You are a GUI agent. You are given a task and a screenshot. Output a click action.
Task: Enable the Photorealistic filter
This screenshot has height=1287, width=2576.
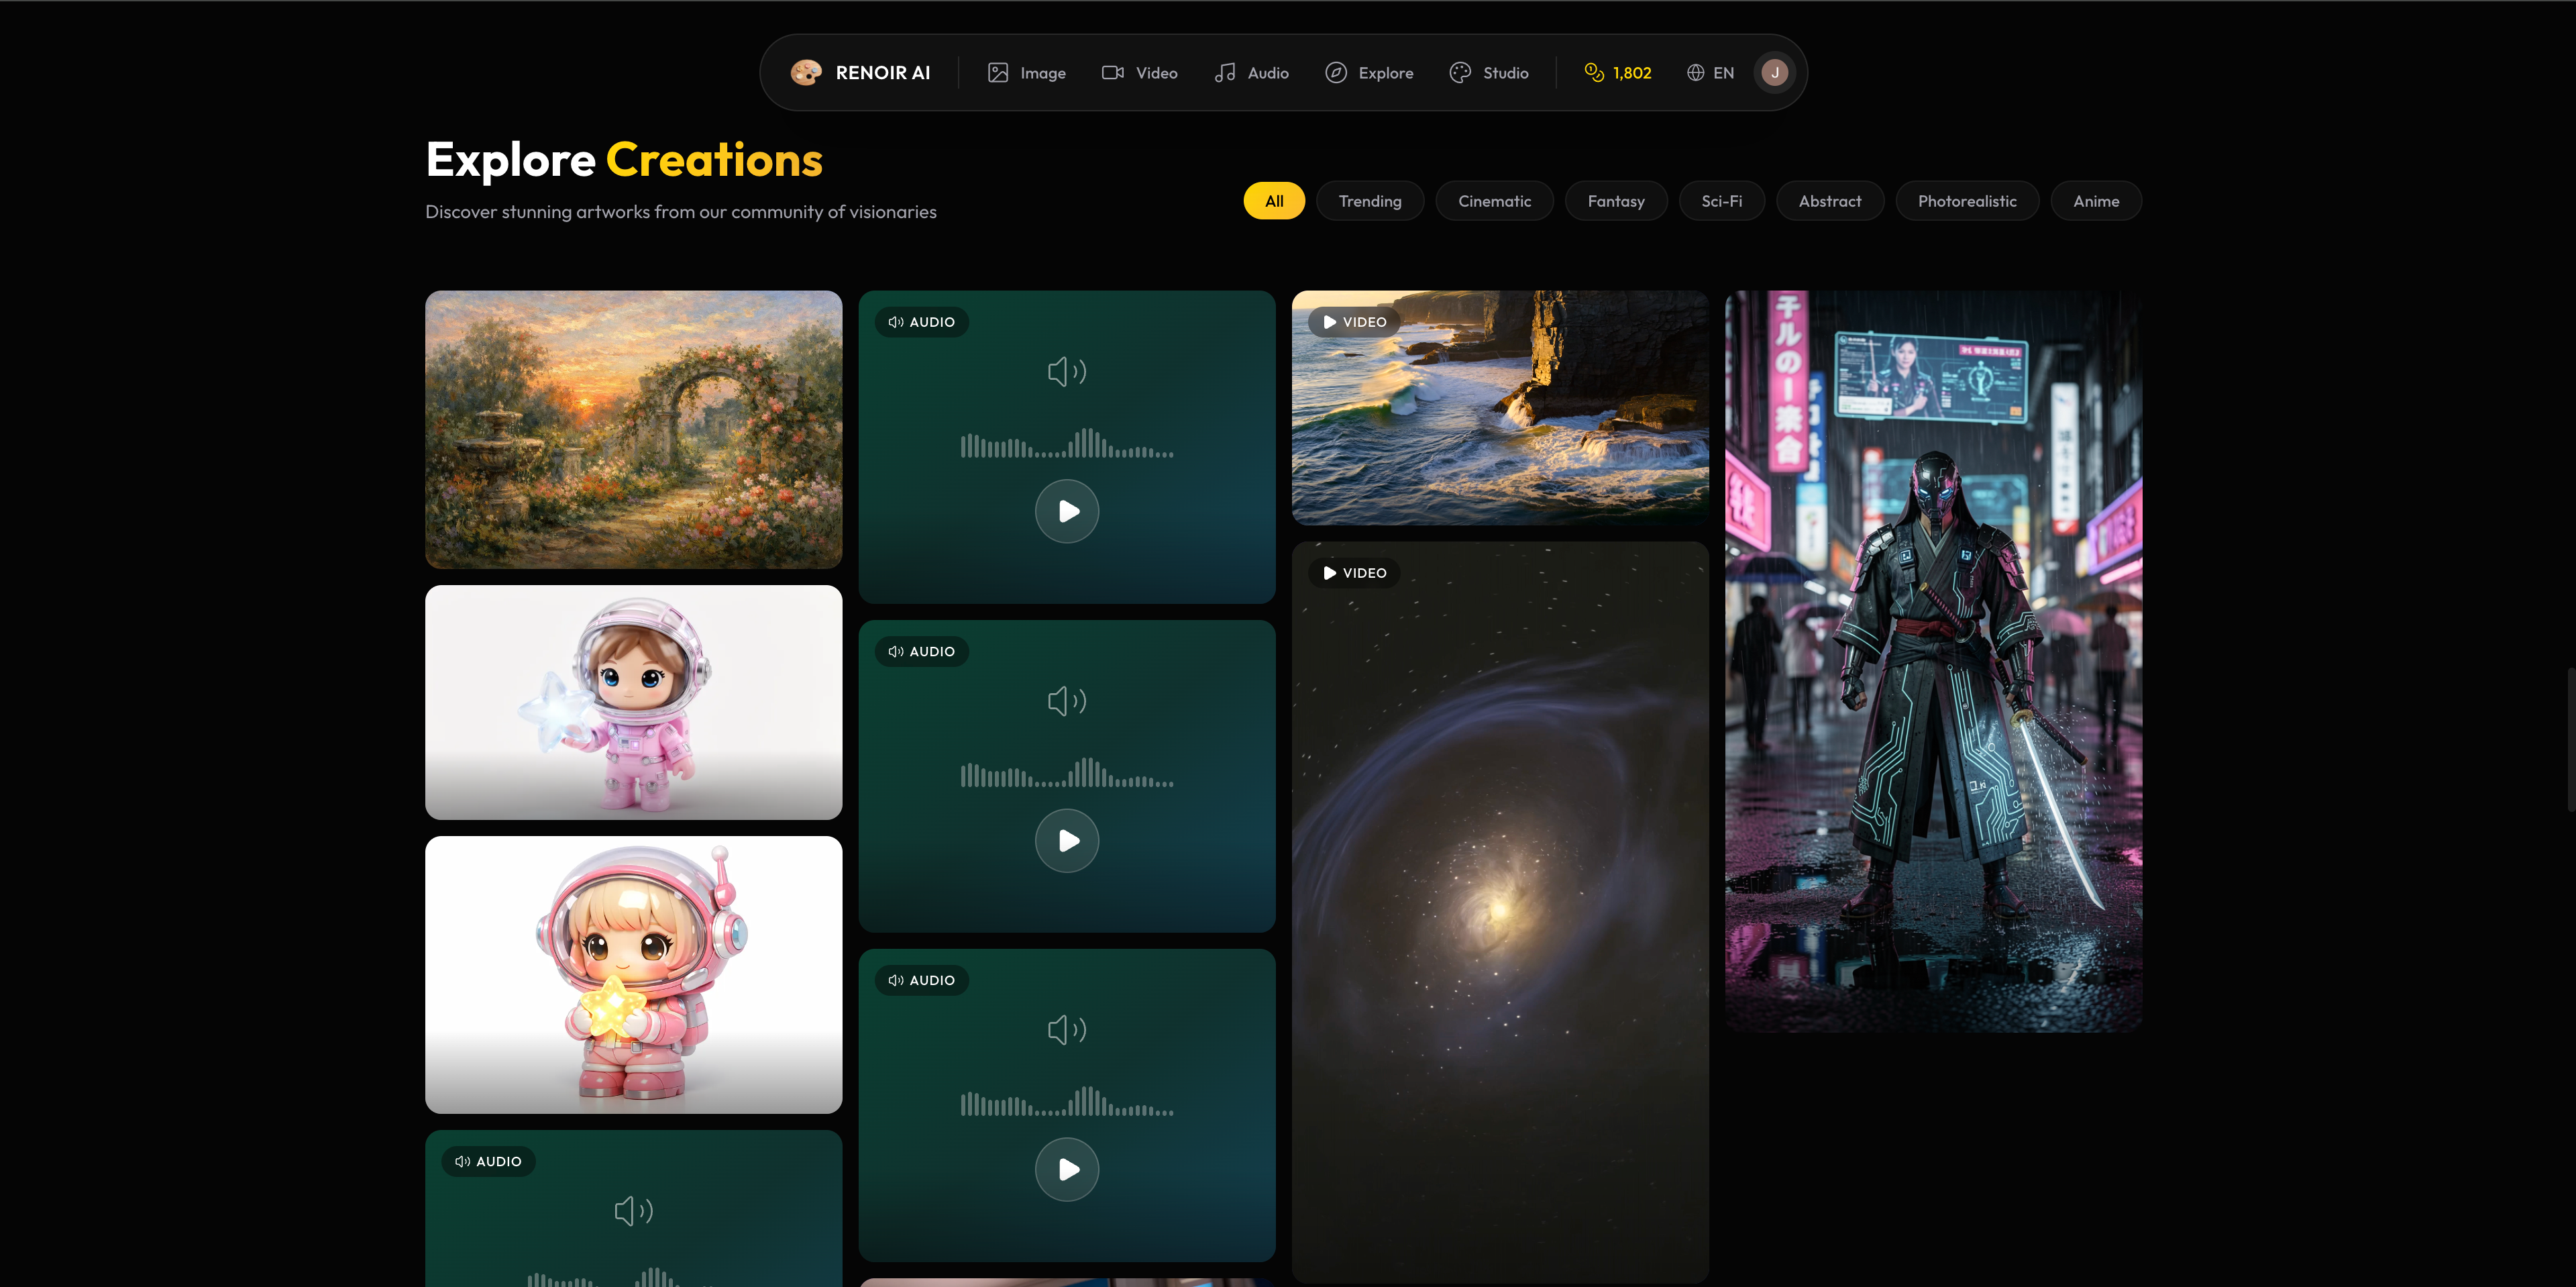(1966, 200)
